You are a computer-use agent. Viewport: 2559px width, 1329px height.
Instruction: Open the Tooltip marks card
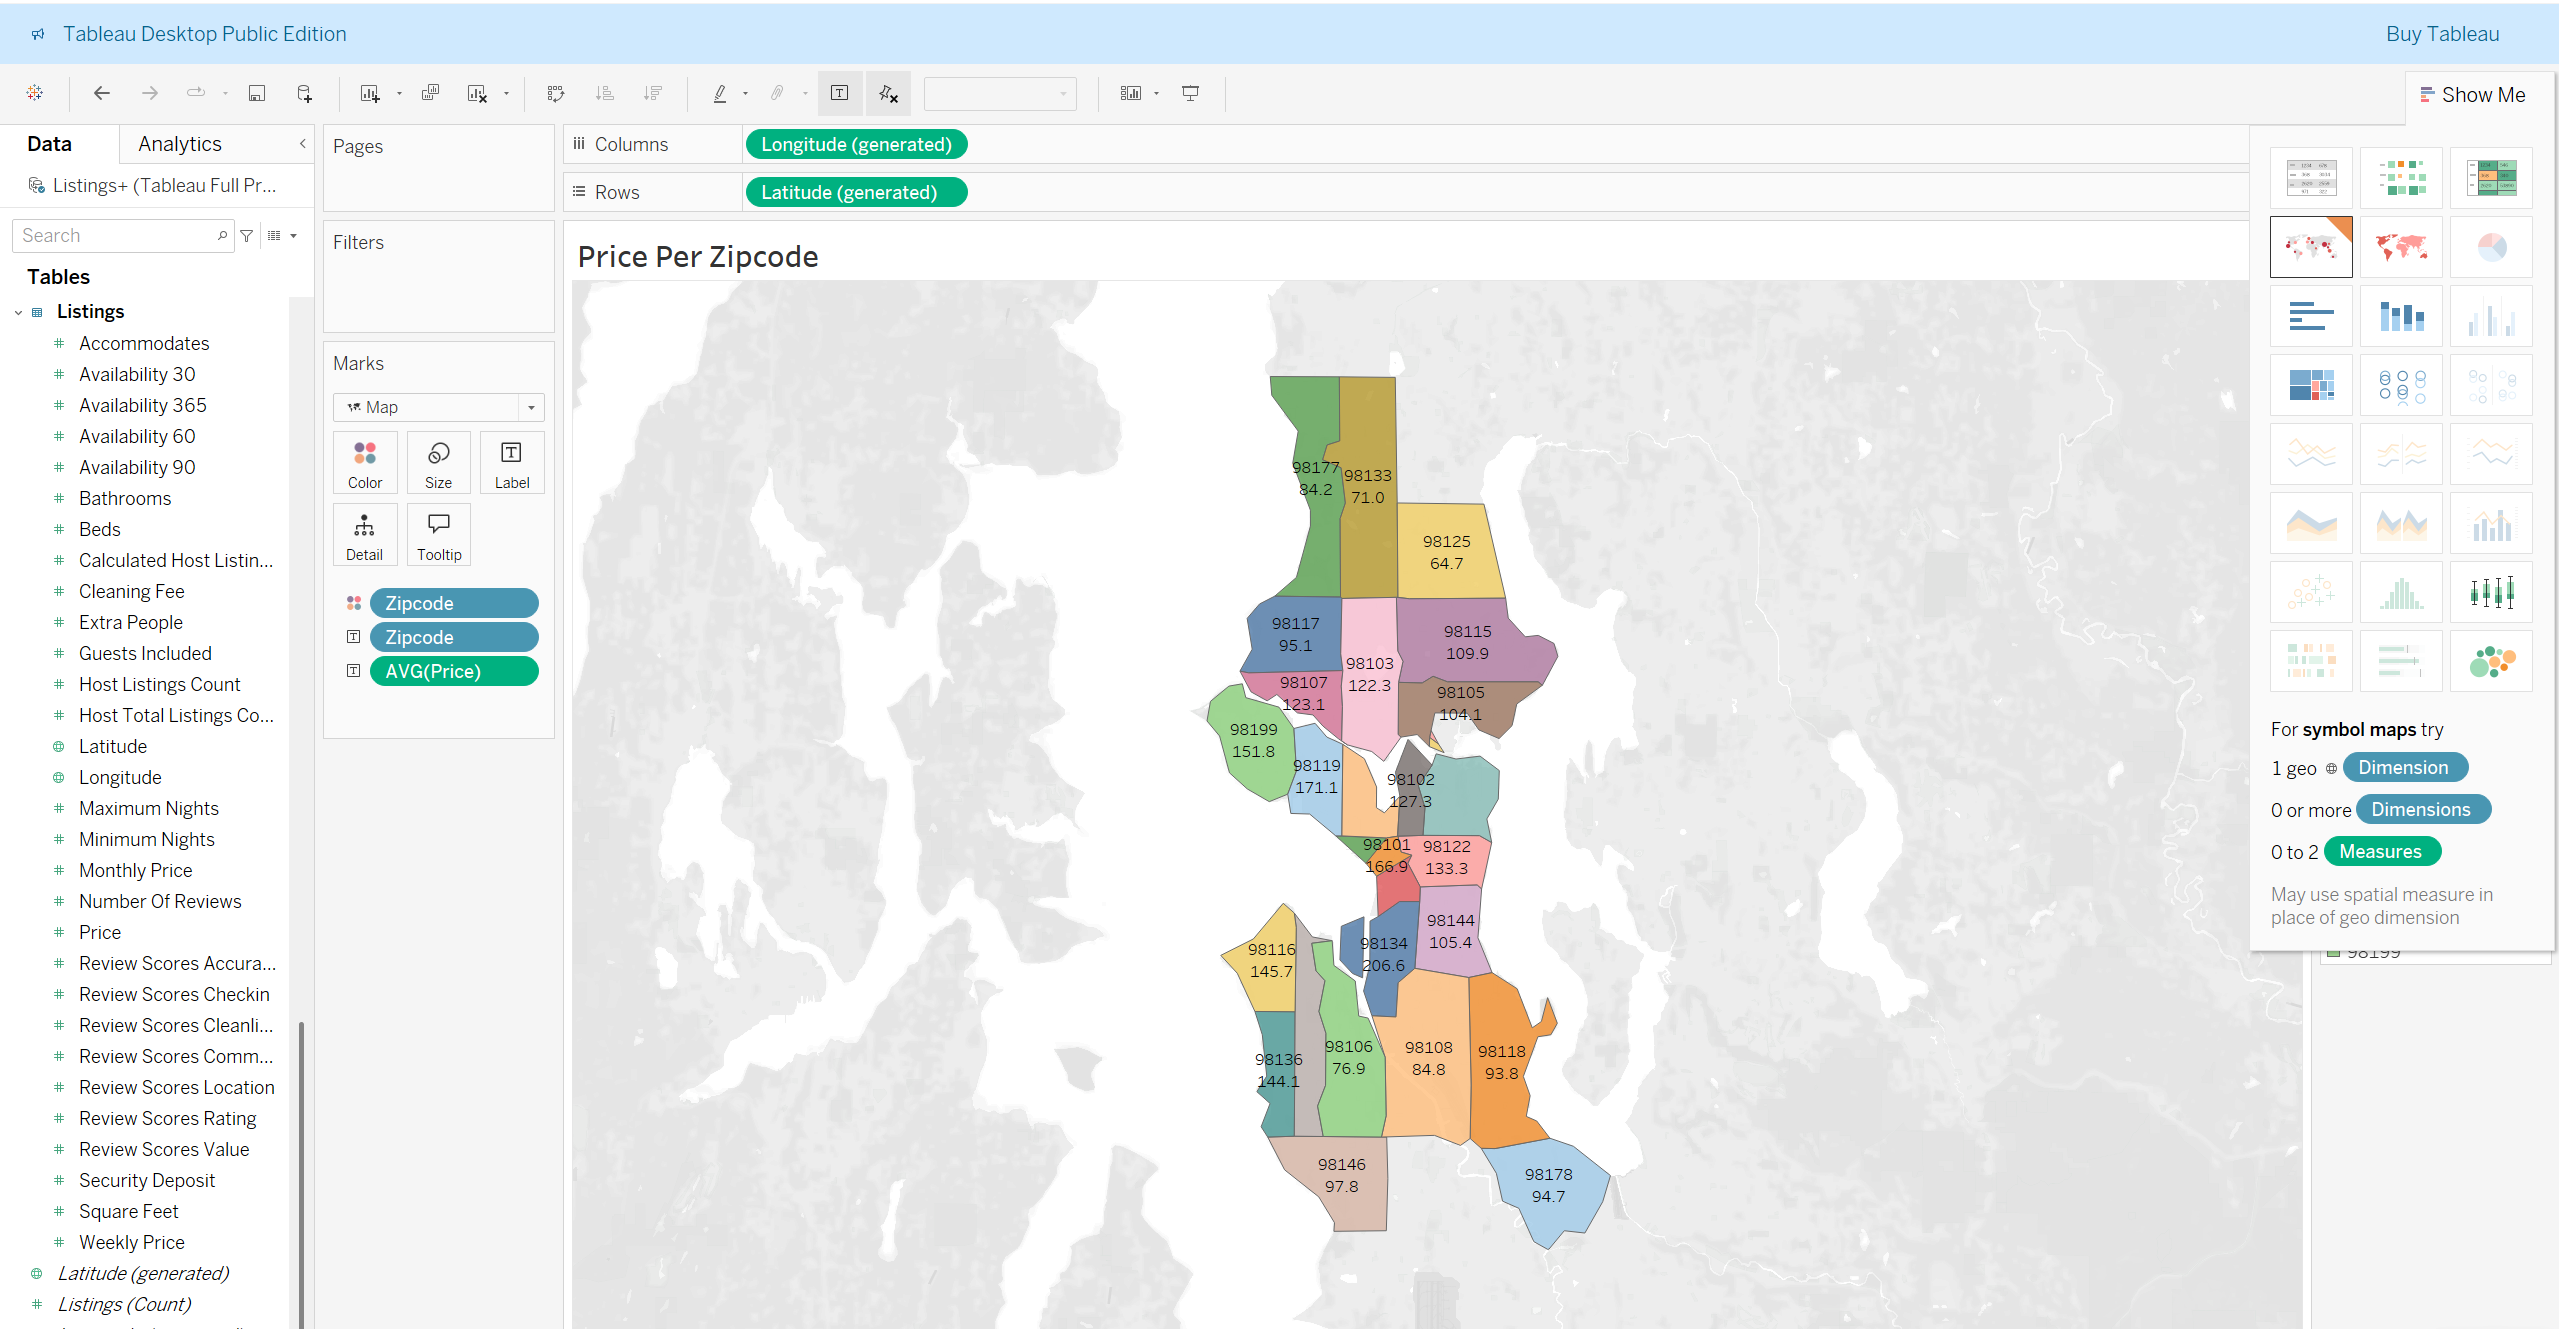tap(439, 535)
